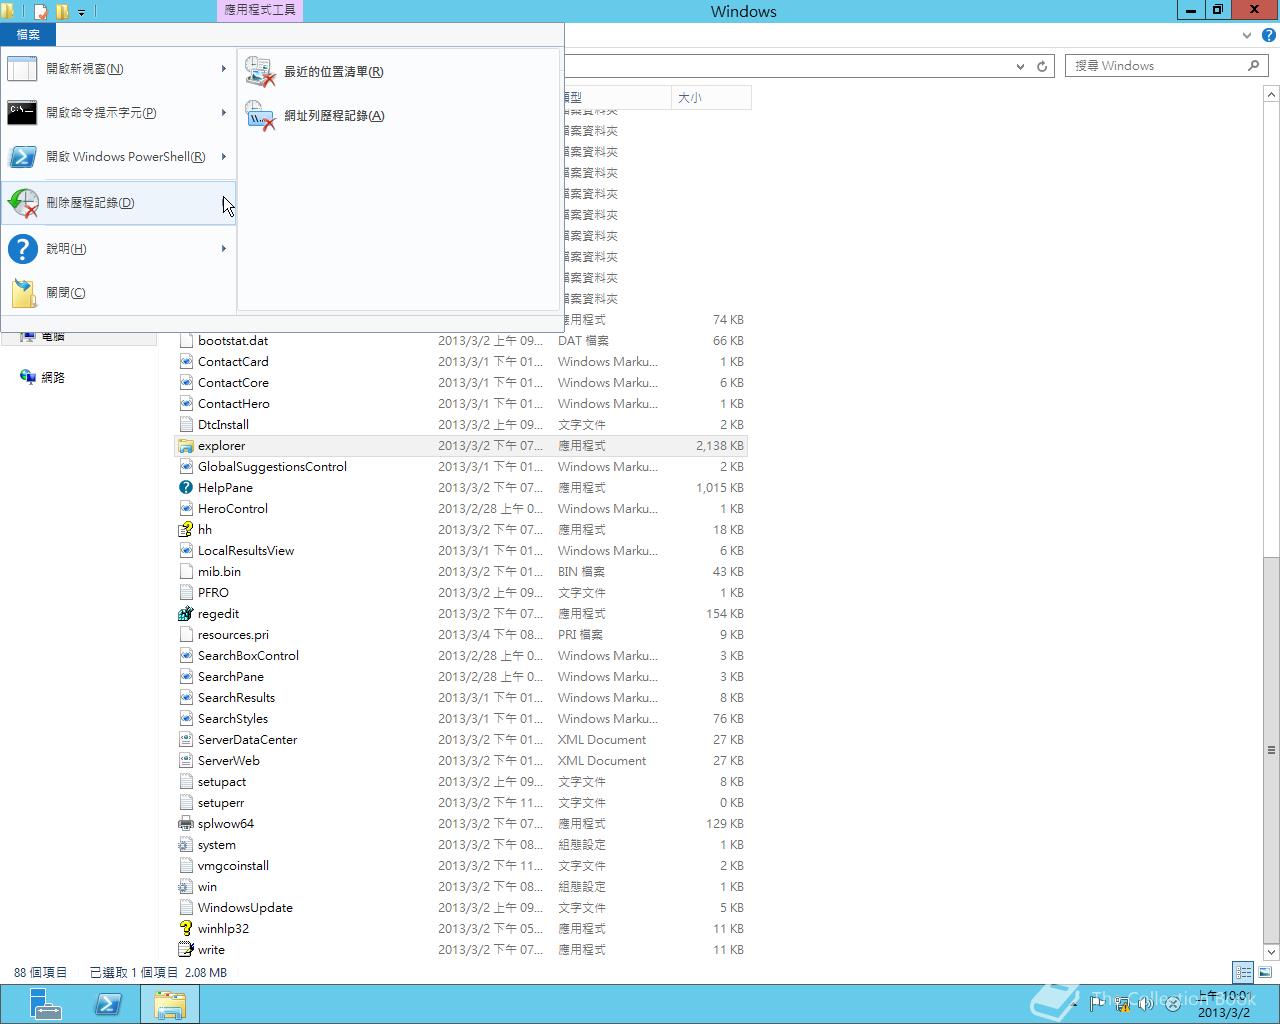Screen dimensions: 1280x1024
Task: Clear 網址列歷程記錄 address bar history
Action: click(400, 116)
